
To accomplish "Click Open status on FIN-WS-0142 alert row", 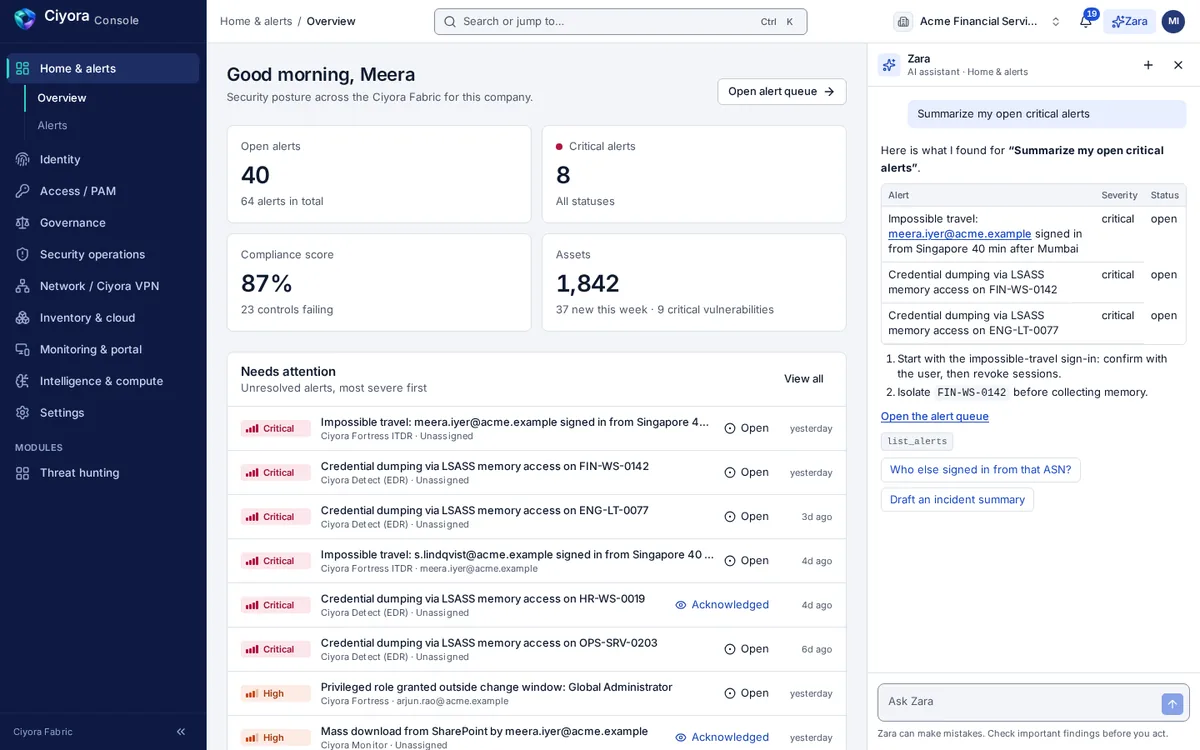I will click(x=746, y=472).
